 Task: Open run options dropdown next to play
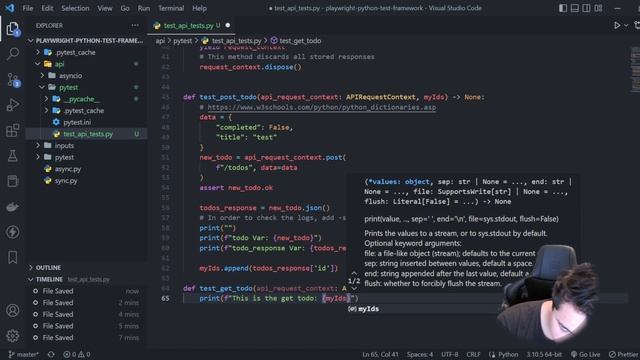pos(626,25)
